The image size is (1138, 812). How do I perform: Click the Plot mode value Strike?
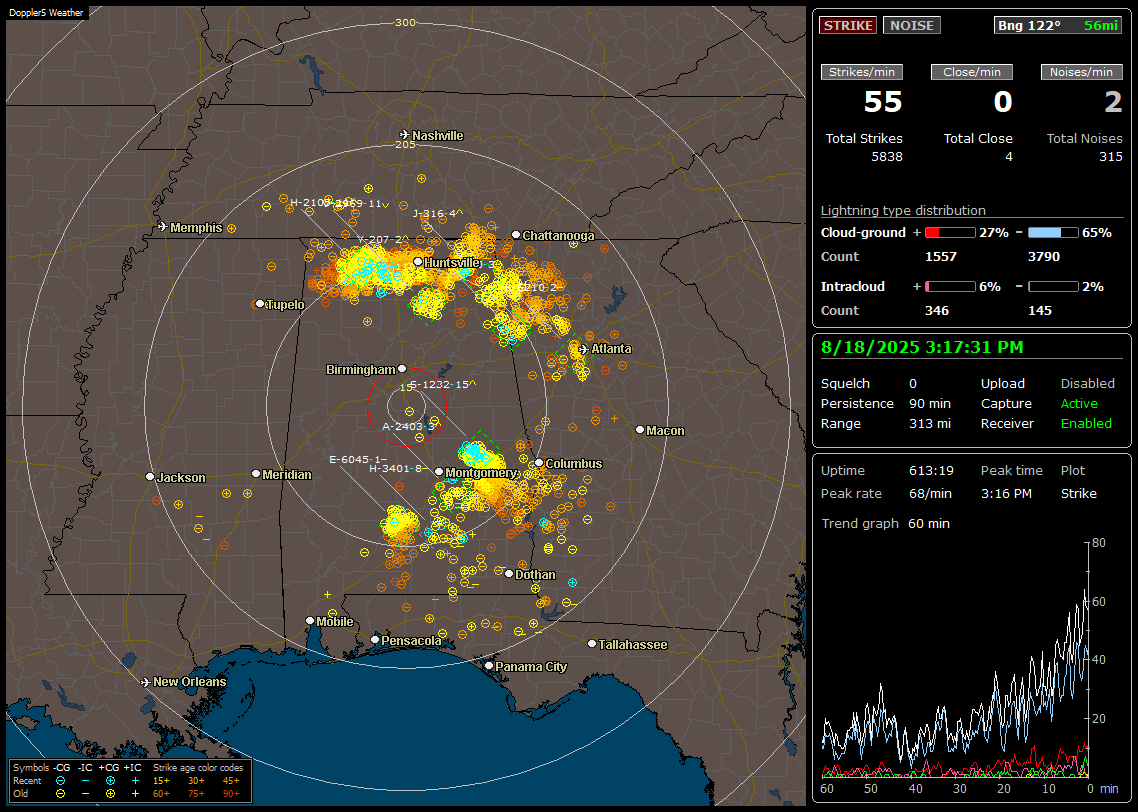[x=1078, y=493]
